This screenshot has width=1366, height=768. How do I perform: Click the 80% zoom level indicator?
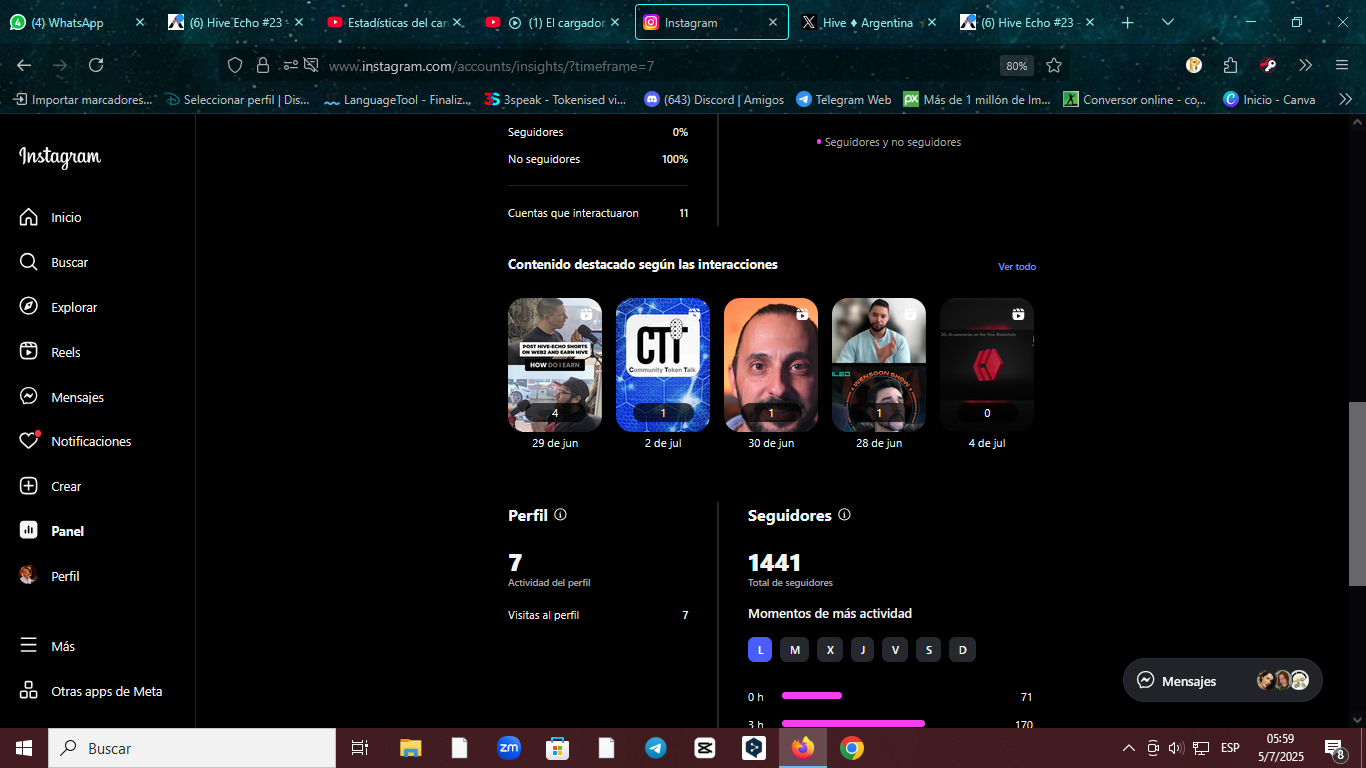[x=1017, y=66]
